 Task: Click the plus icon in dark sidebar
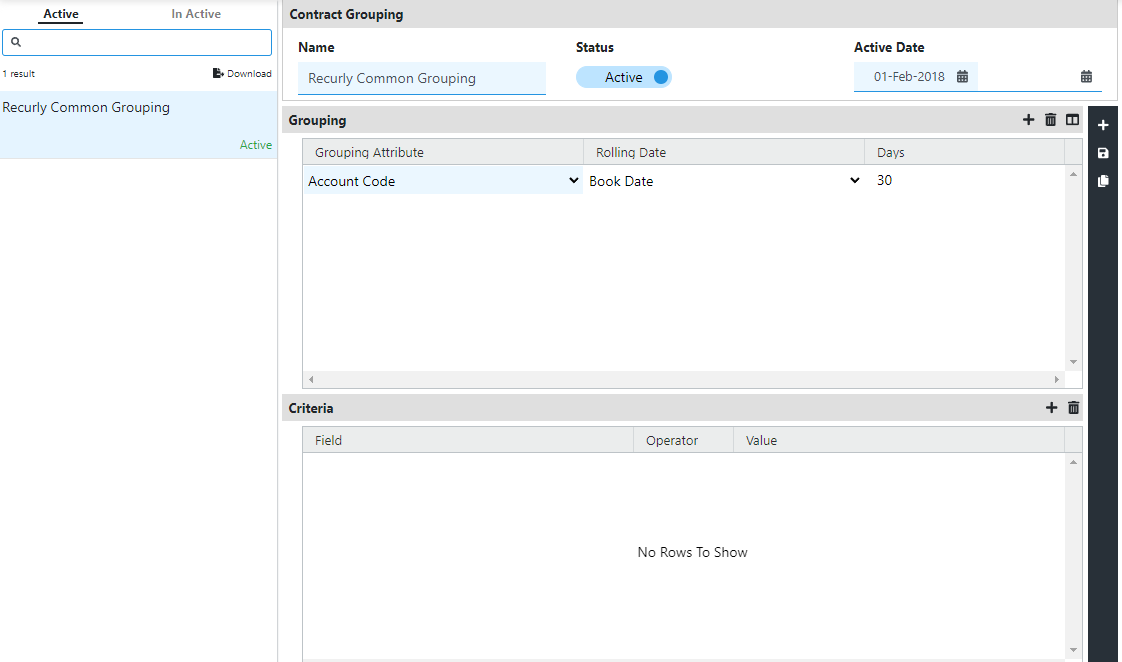(1103, 125)
